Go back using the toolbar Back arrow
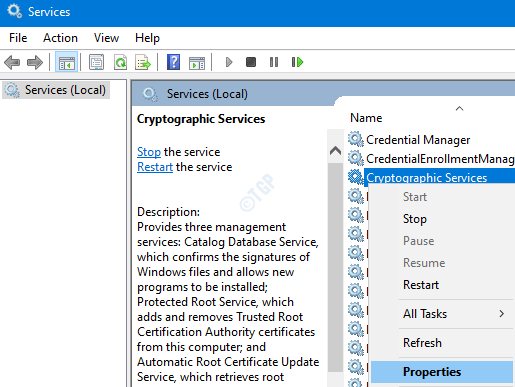This screenshot has width=515, height=387. [x=12, y=62]
